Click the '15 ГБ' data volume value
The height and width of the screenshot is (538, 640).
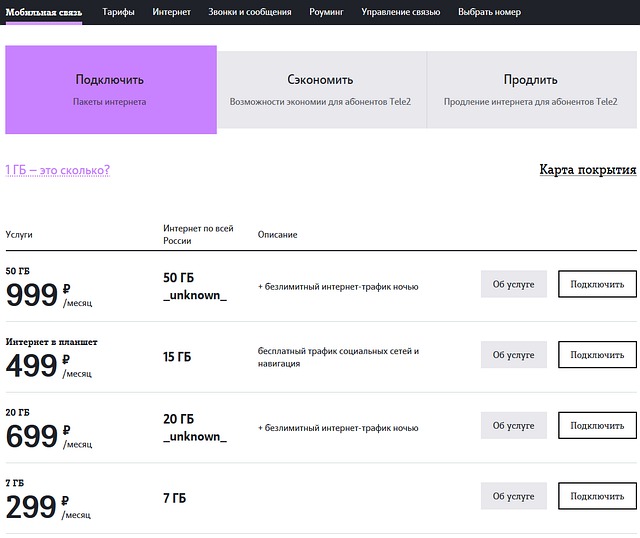pos(177,357)
